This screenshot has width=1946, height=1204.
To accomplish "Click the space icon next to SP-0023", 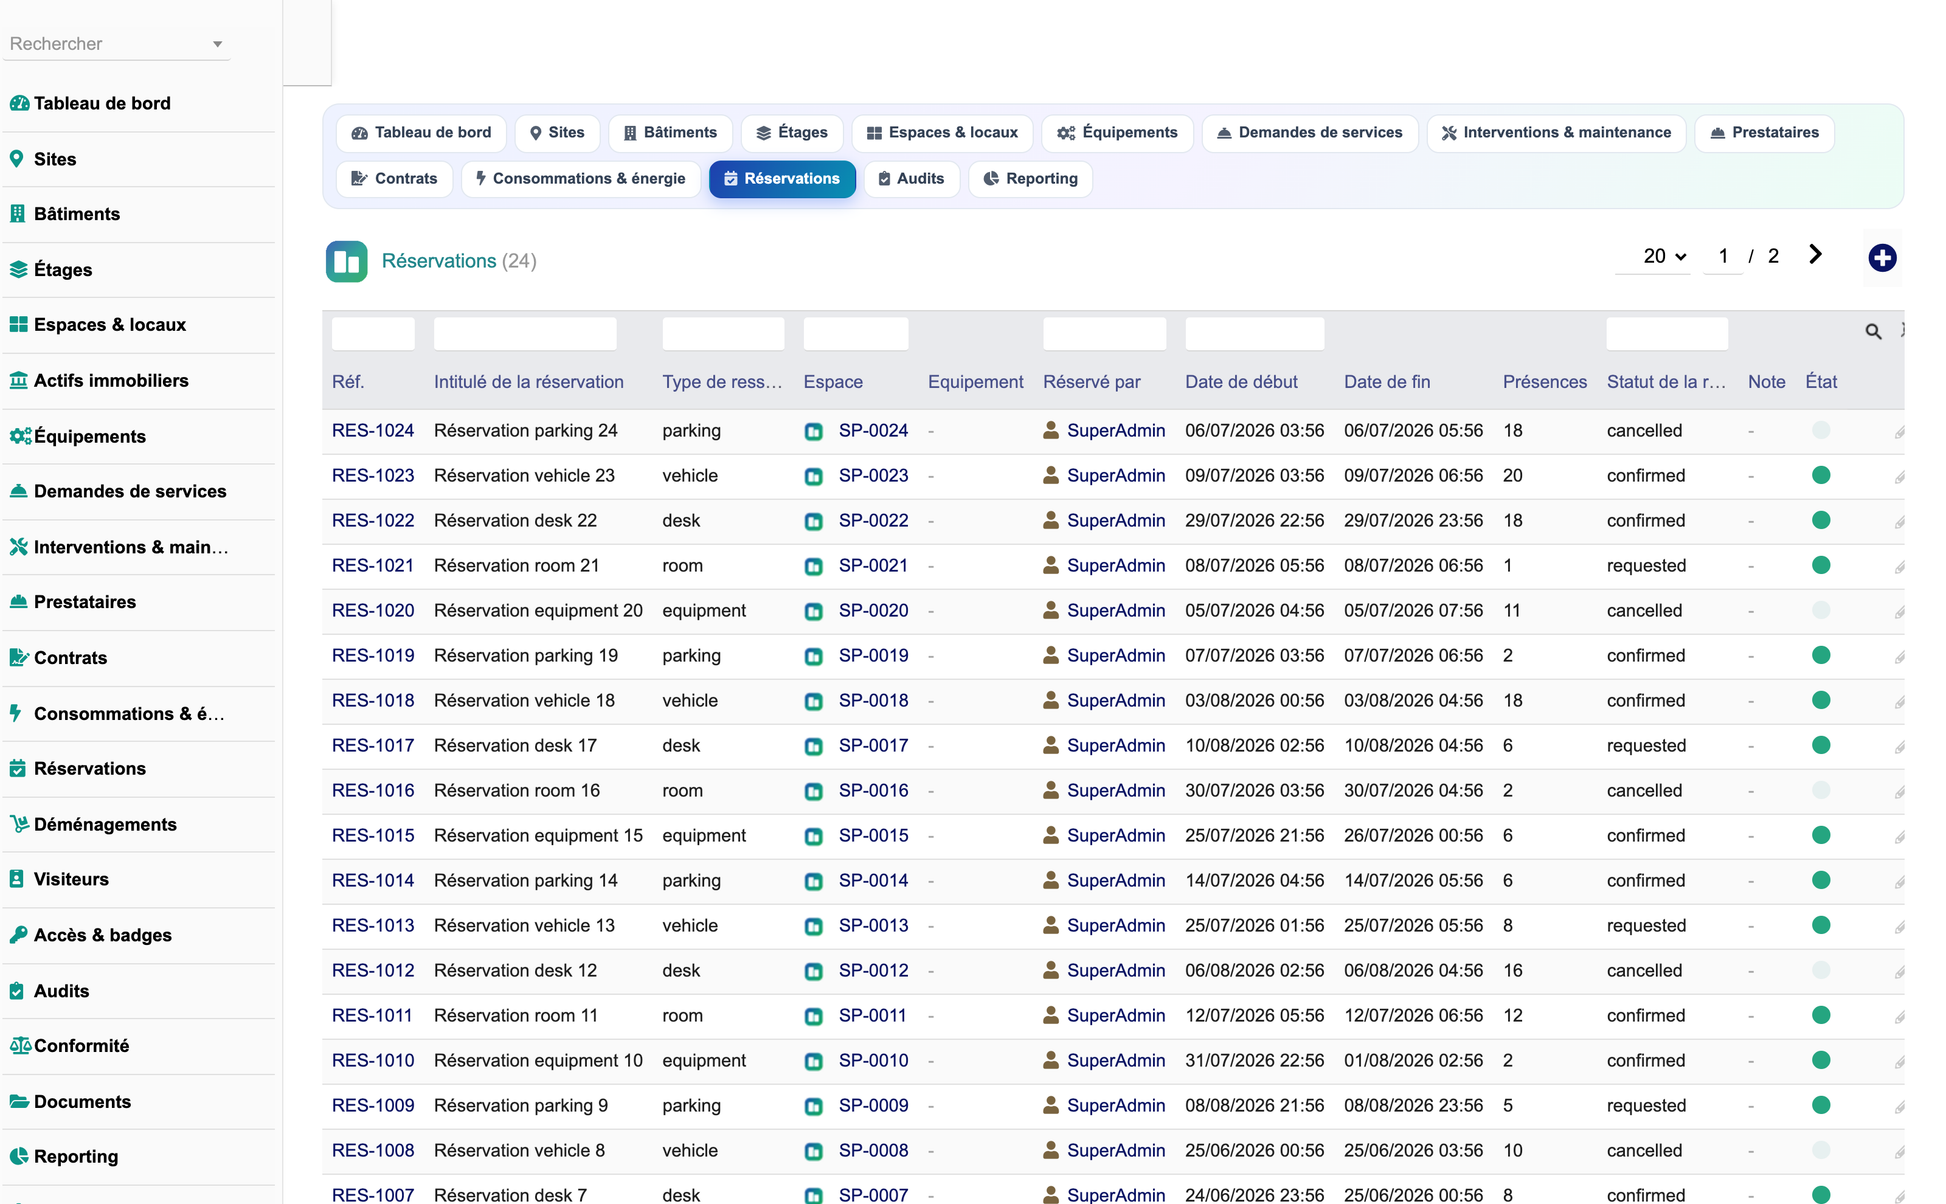I will click(x=814, y=476).
